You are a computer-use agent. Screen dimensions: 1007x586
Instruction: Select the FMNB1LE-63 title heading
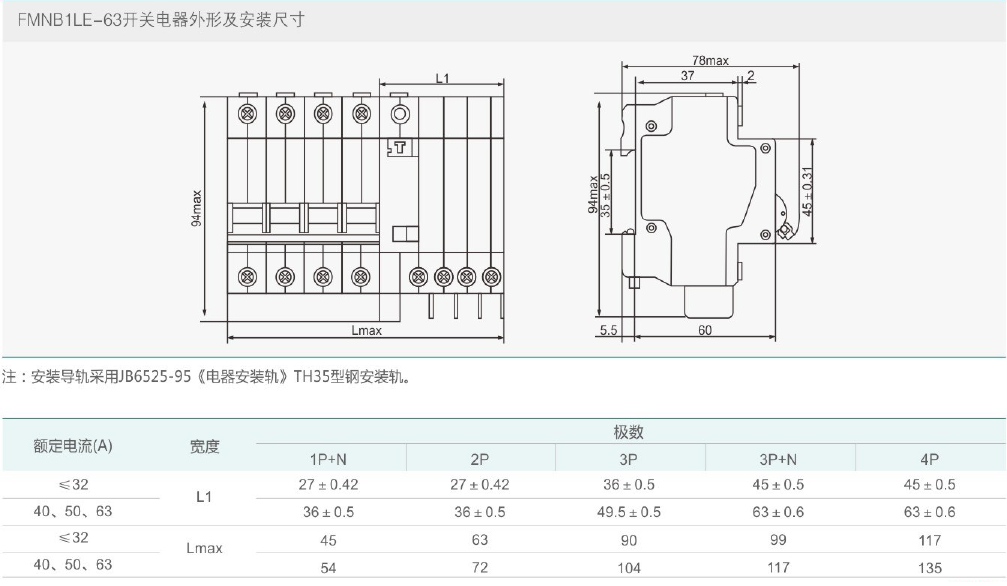click(153, 20)
